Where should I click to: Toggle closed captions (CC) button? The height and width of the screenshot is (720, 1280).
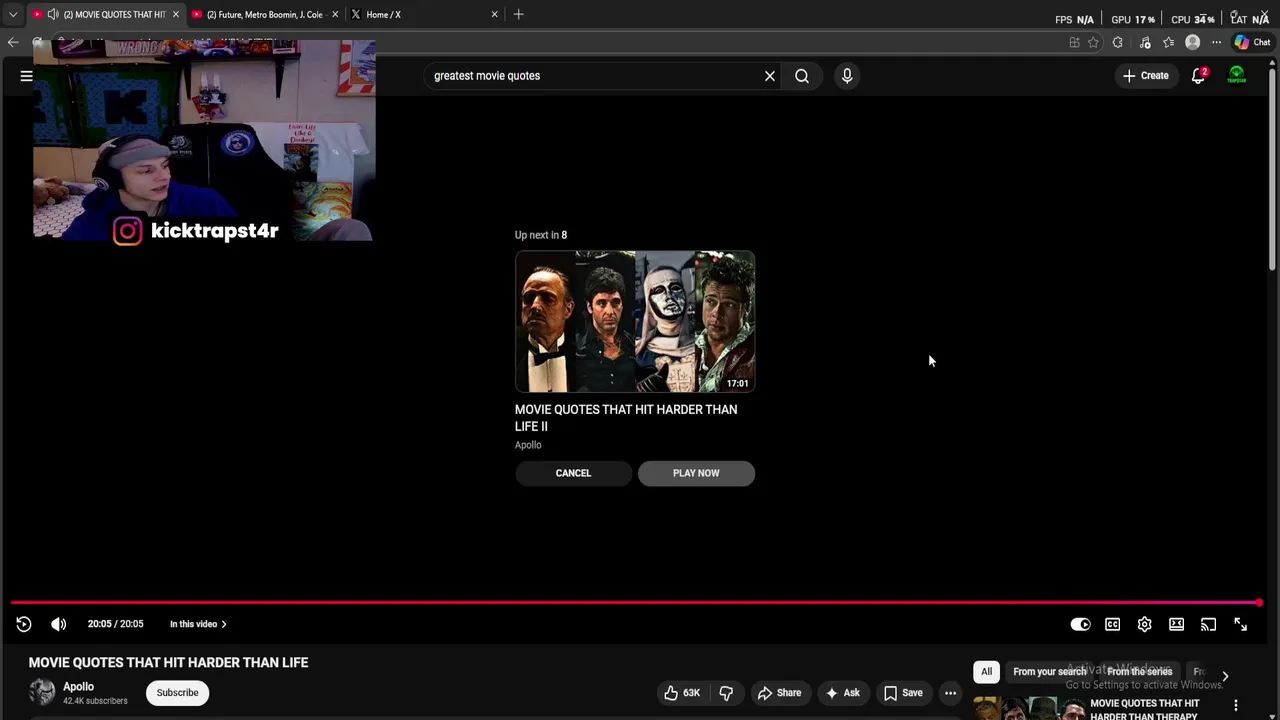(1112, 624)
